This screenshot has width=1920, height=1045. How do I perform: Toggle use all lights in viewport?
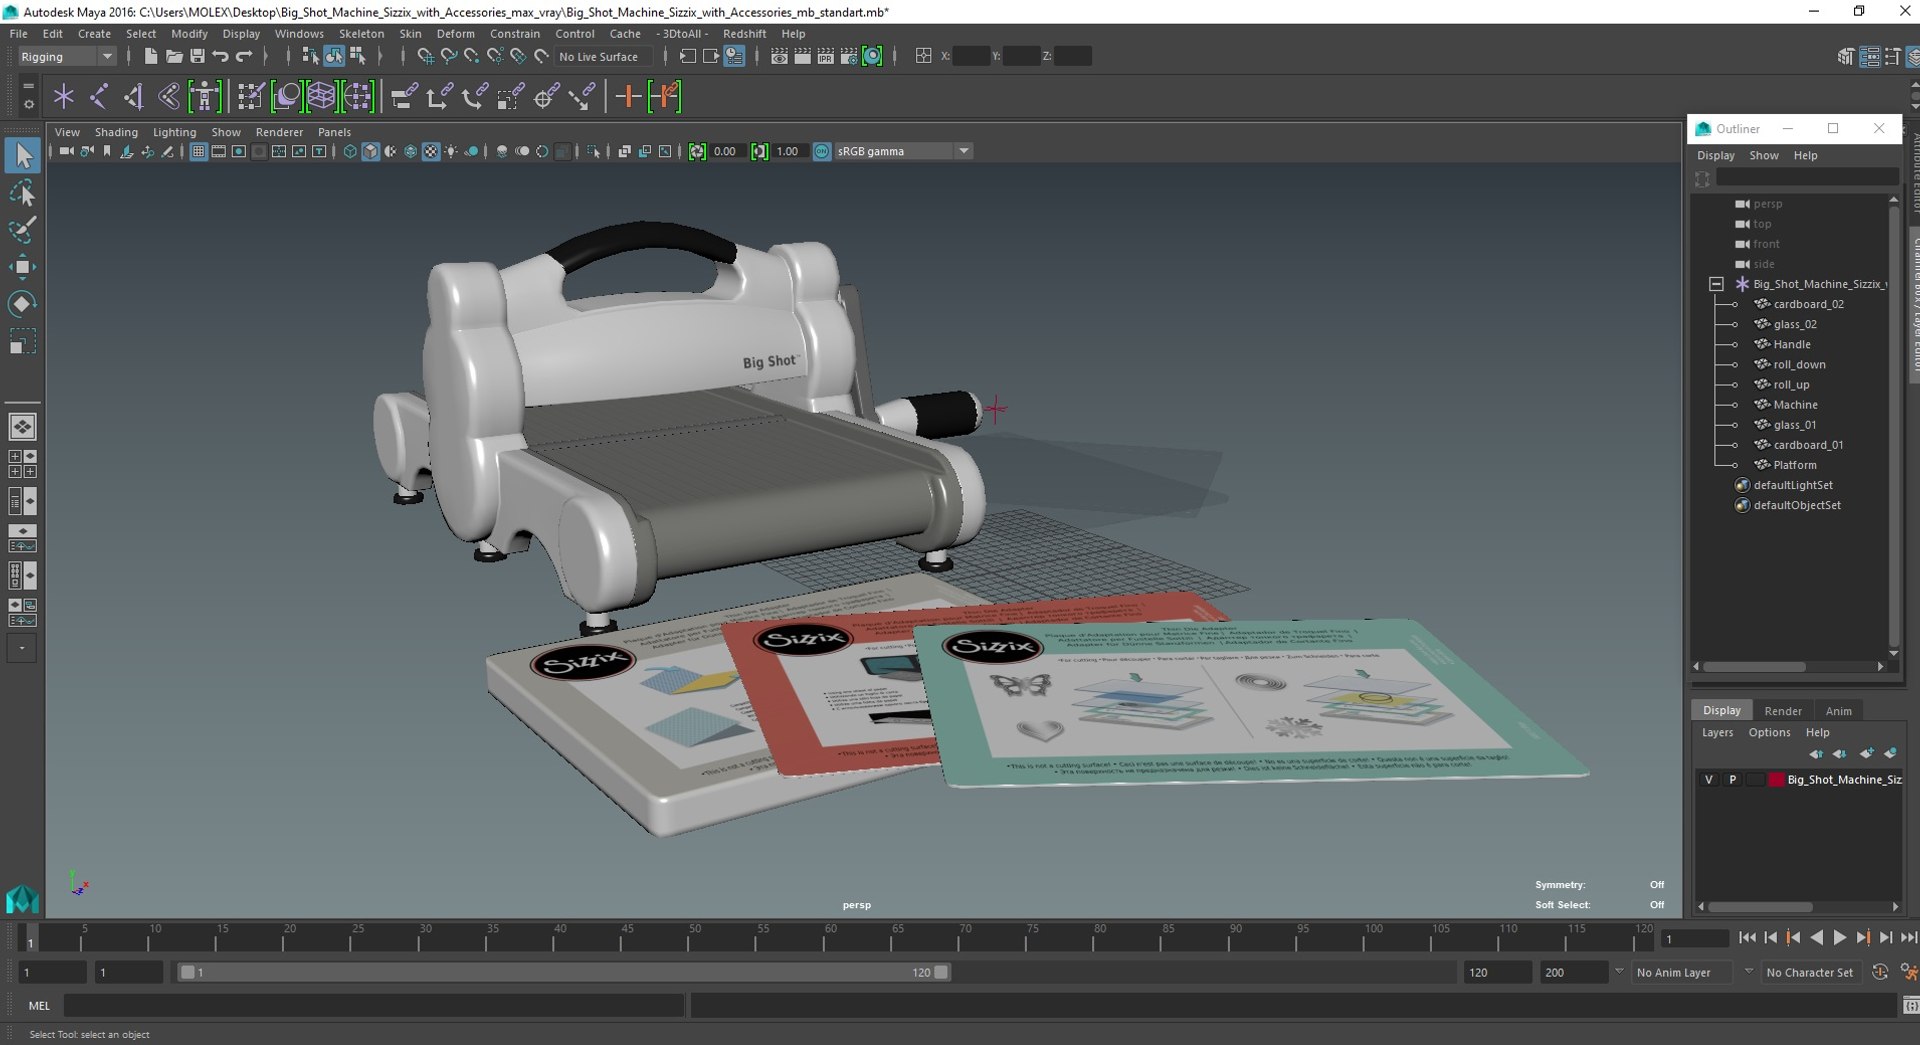pyautogui.click(x=451, y=151)
